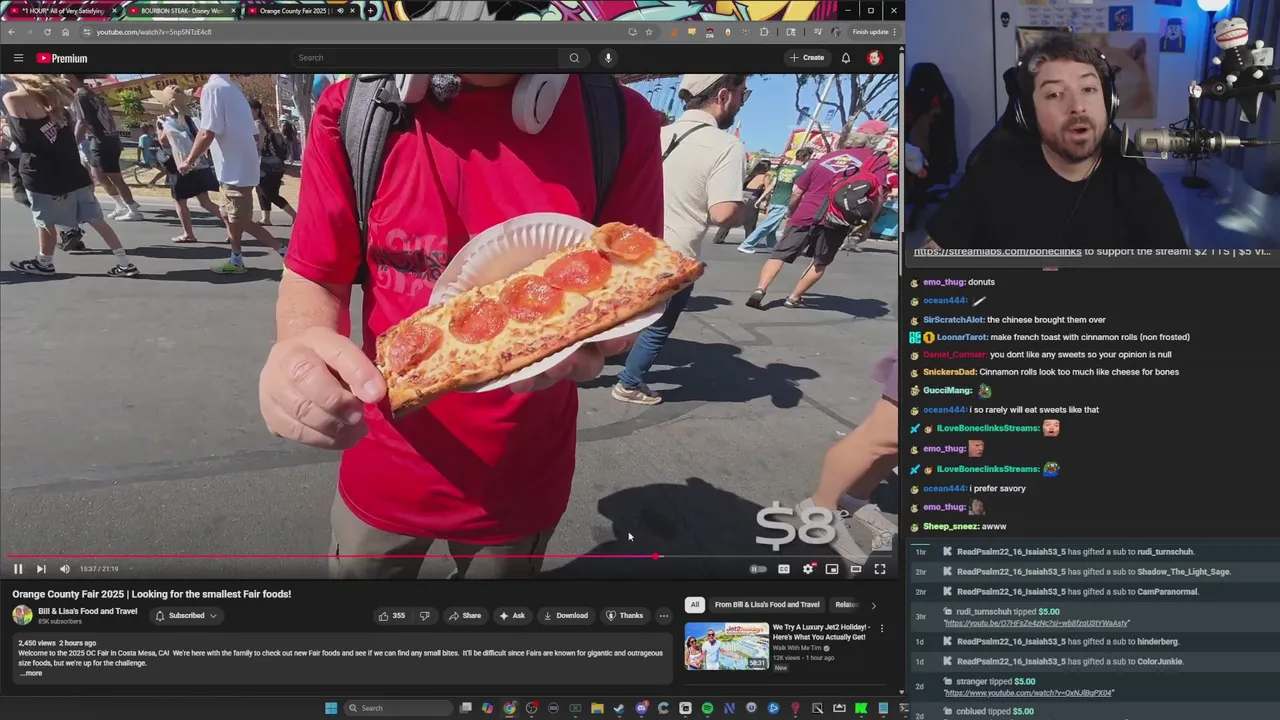Show more filter chips with right arrow
Screen dimensions: 1280x720
pyautogui.click(x=873, y=605)
